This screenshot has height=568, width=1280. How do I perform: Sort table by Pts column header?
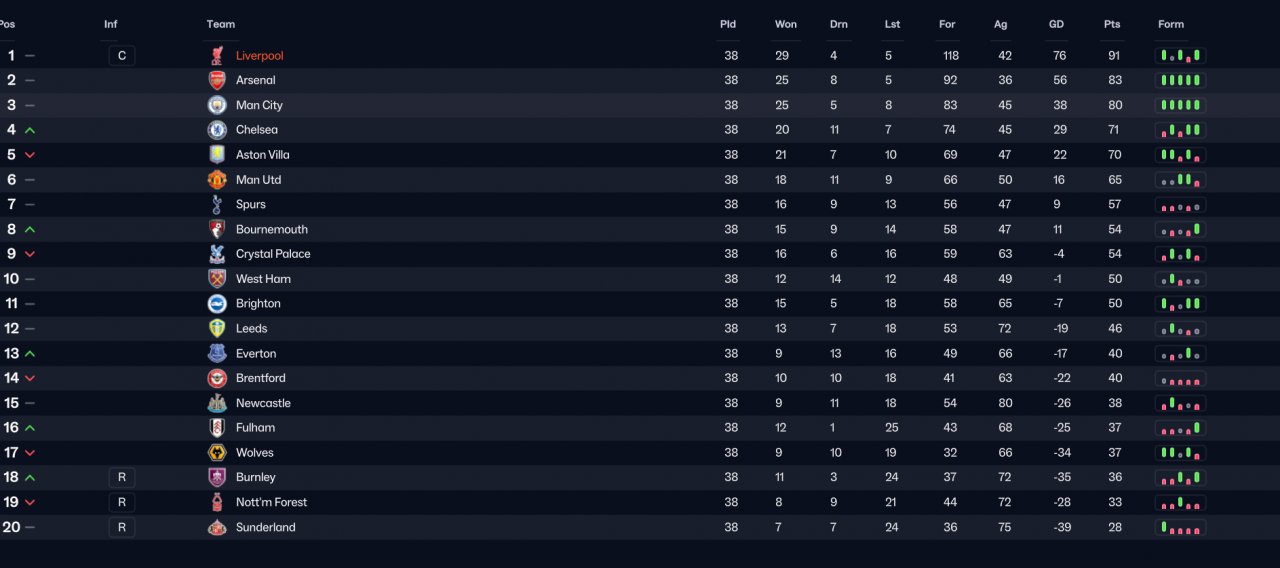1112,25
